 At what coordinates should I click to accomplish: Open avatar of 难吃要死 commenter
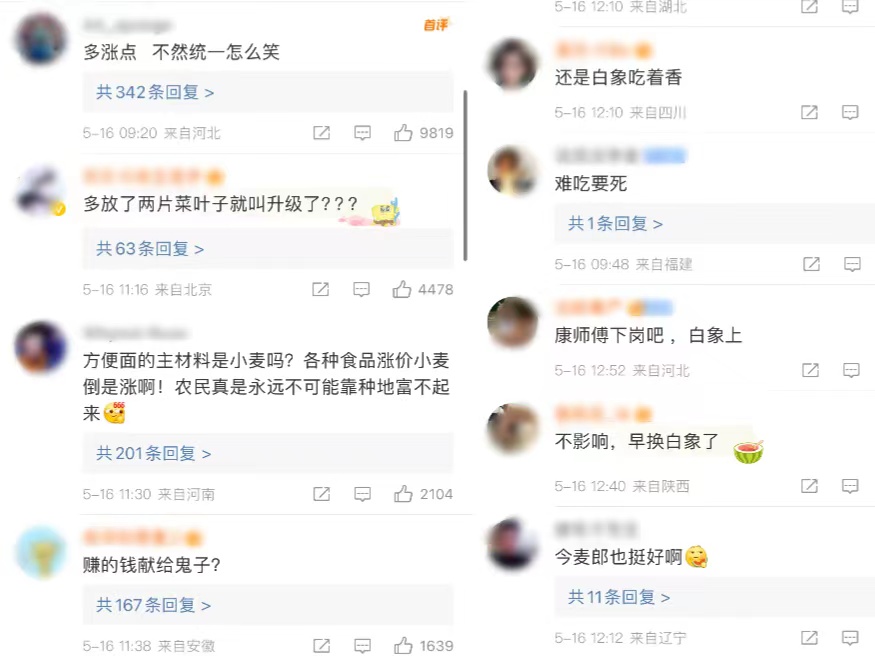[512, 170]
